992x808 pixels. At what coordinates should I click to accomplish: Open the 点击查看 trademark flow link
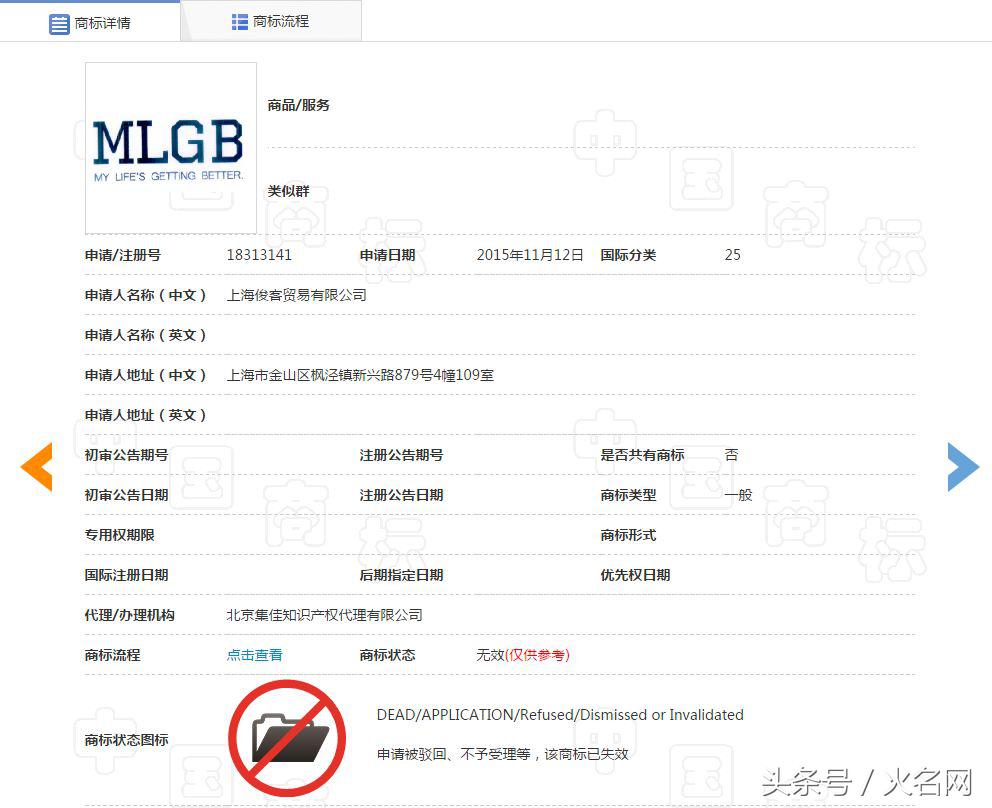click(x=253, y=655)
